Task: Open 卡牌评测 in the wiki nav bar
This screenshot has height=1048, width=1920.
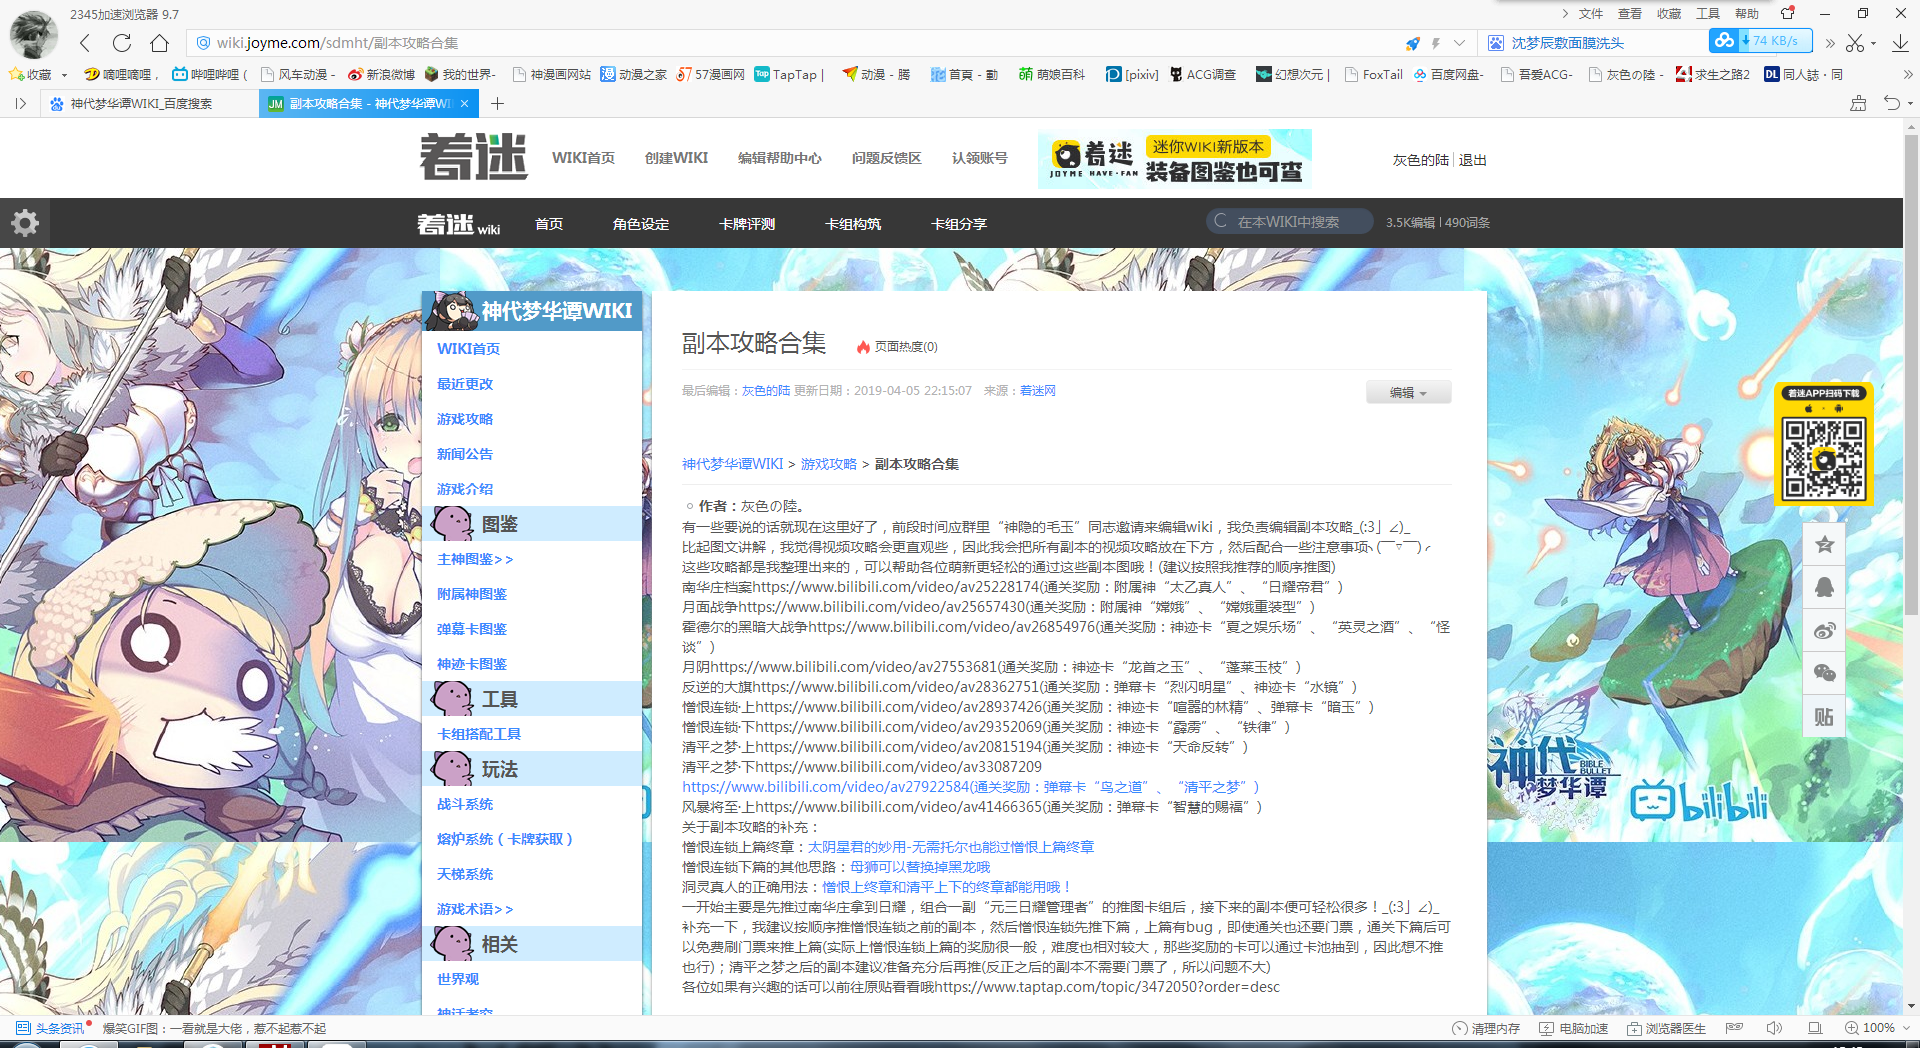Action: 747,223
